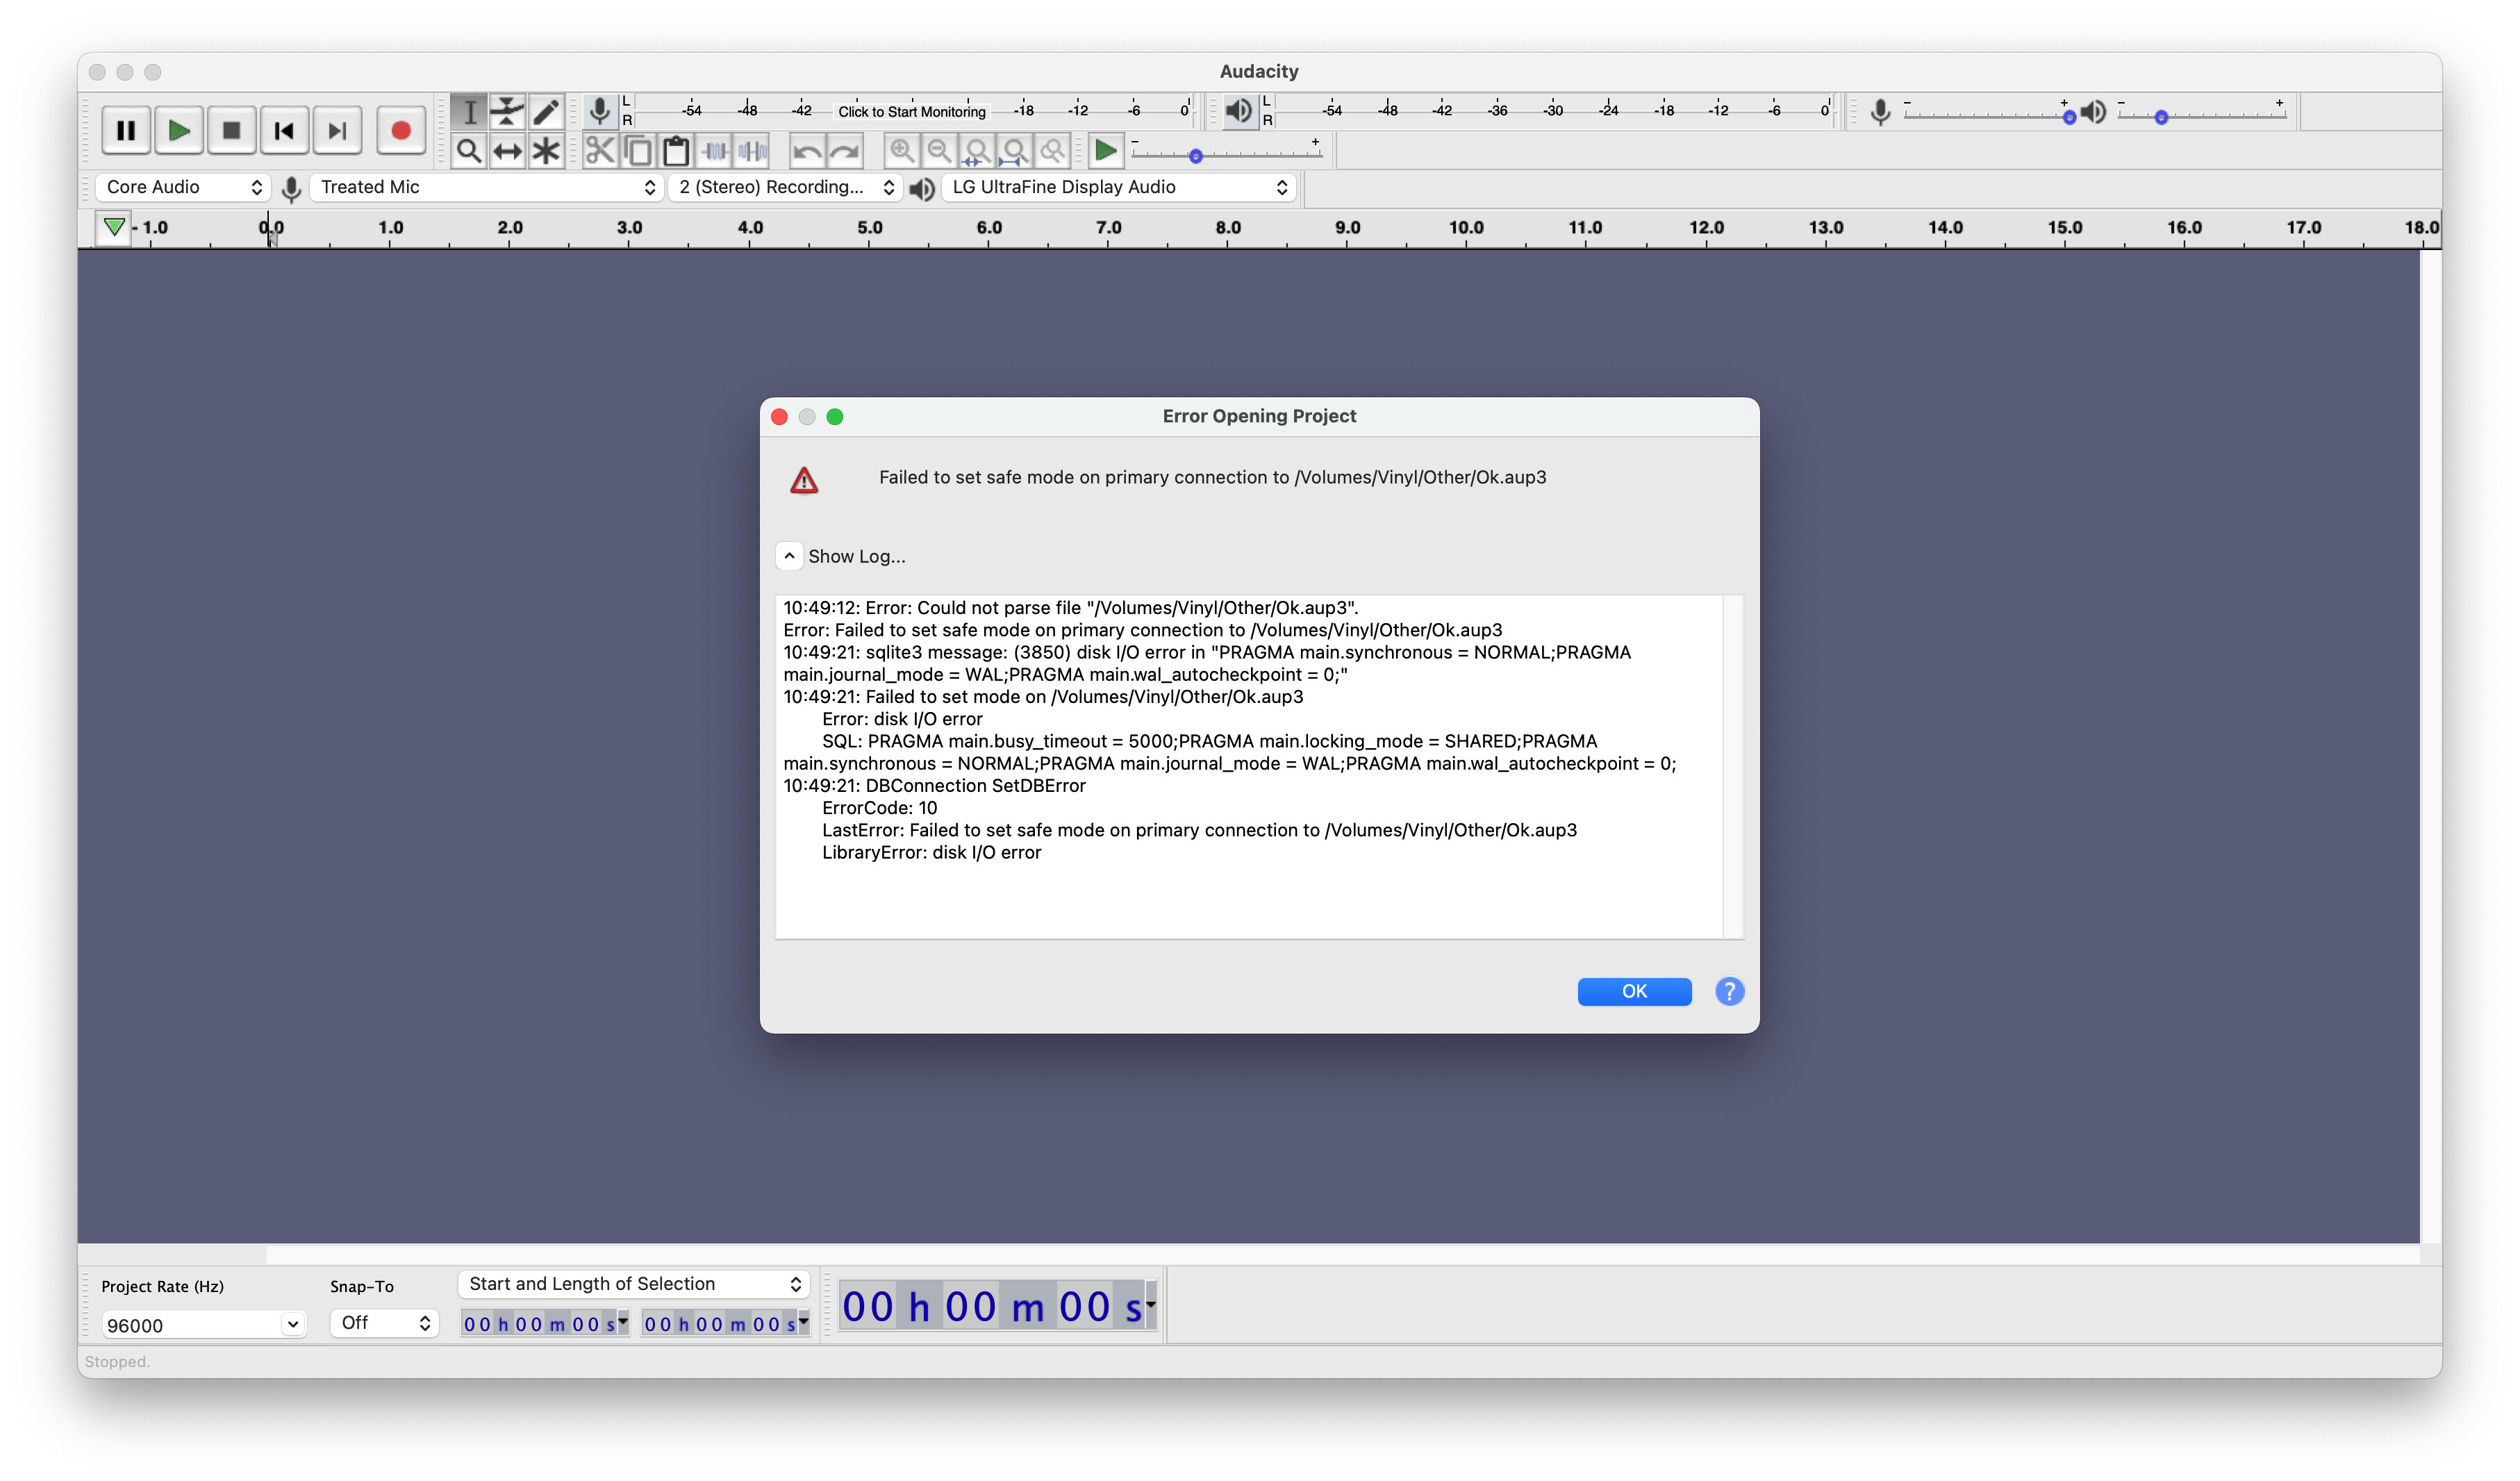Open the Core Audio host dropdown
This screenshot has height=1481, width=2520.
click(178, 187)
